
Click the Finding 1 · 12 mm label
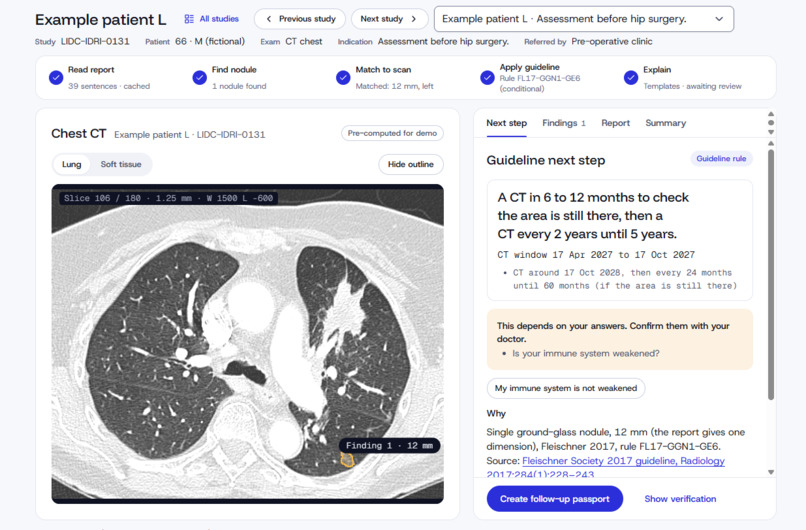pos(389,446)
